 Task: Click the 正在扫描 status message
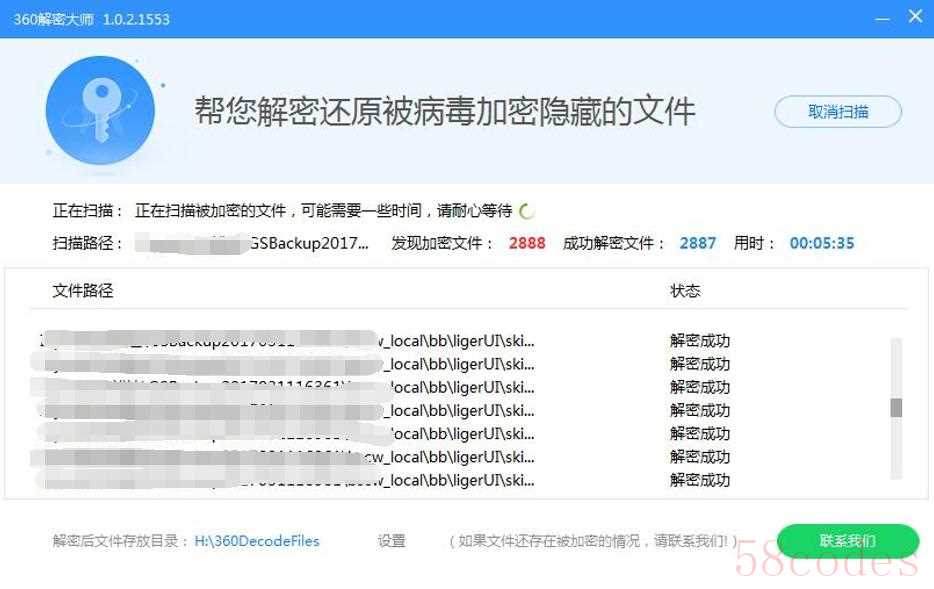(323, 211)
